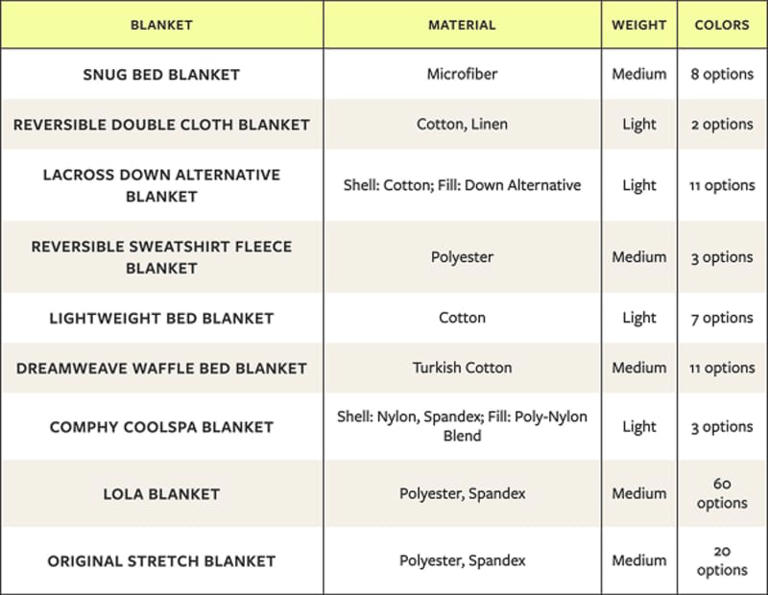Open Reversible Double Cloth Blanket entry
768x595 pixels.
[162, 124]
